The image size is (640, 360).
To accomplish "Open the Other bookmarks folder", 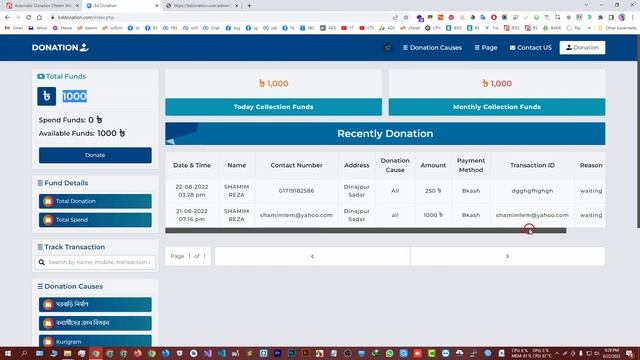I will click(617, 28).
